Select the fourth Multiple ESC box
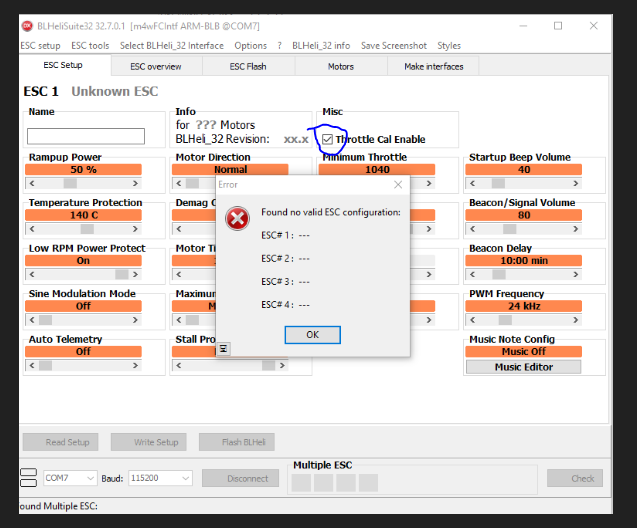 coord(368,483)
